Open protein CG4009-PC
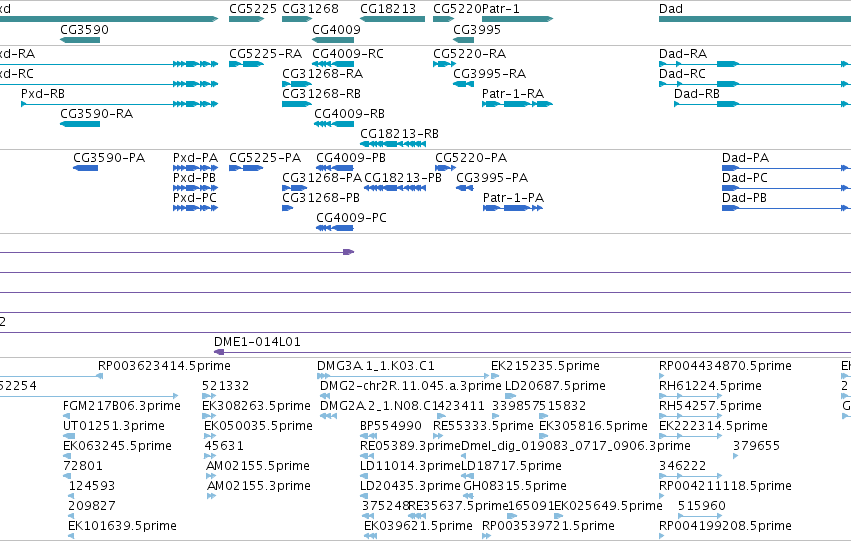This screenshot has width=851, height=541. tap(335, 228)
